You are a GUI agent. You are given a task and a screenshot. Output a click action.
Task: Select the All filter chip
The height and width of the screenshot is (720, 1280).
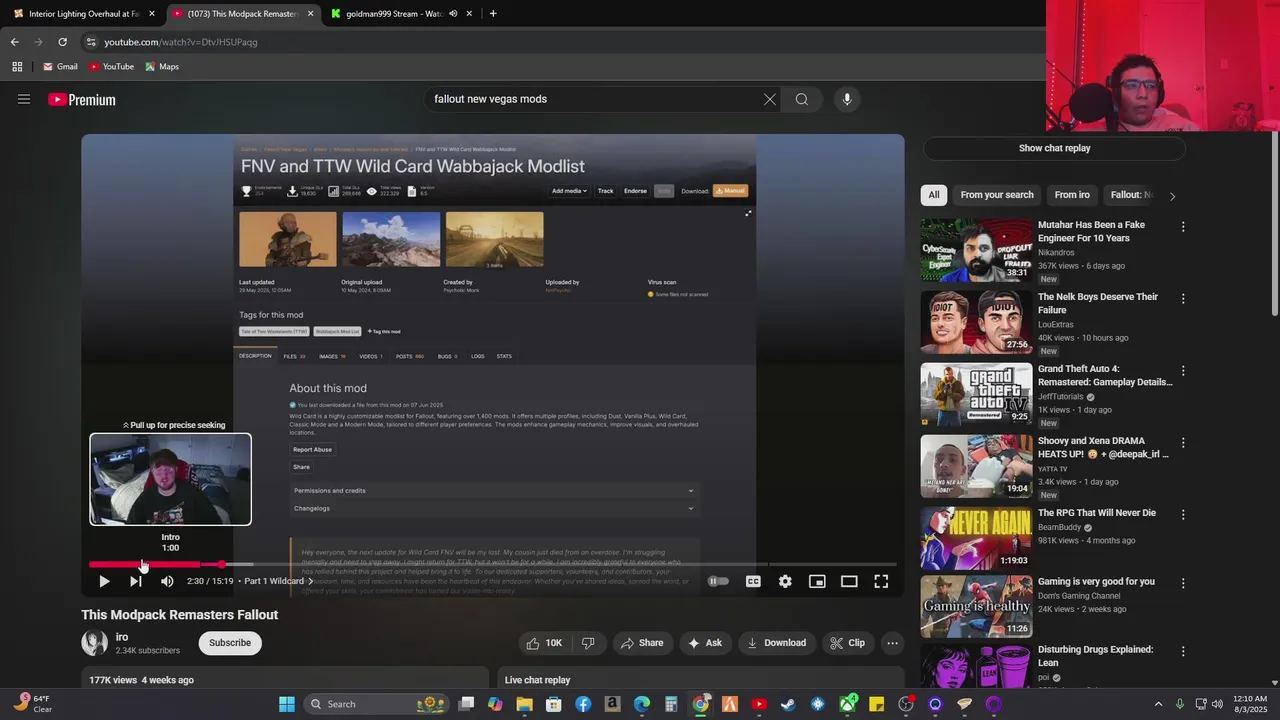[934, 195]
